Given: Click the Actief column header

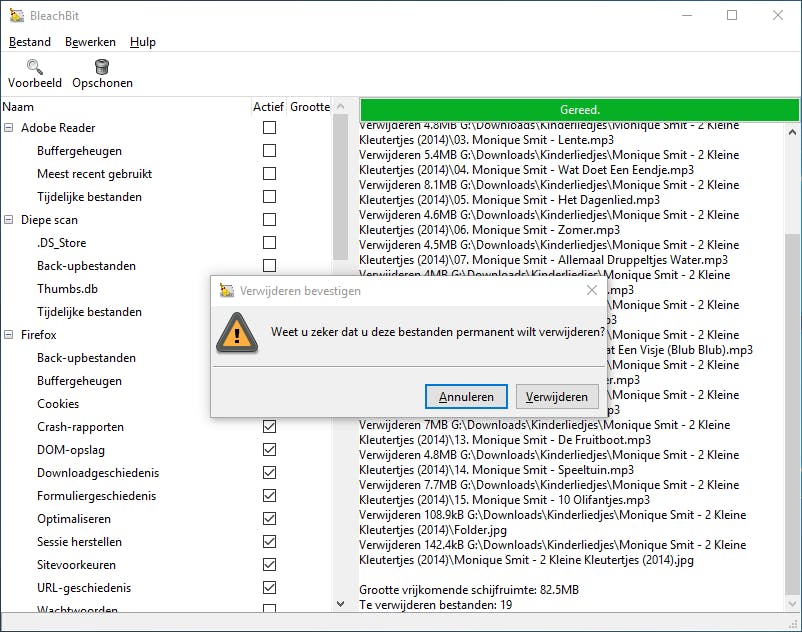Looking at the screenshot, I should click(x=268, y=107).
